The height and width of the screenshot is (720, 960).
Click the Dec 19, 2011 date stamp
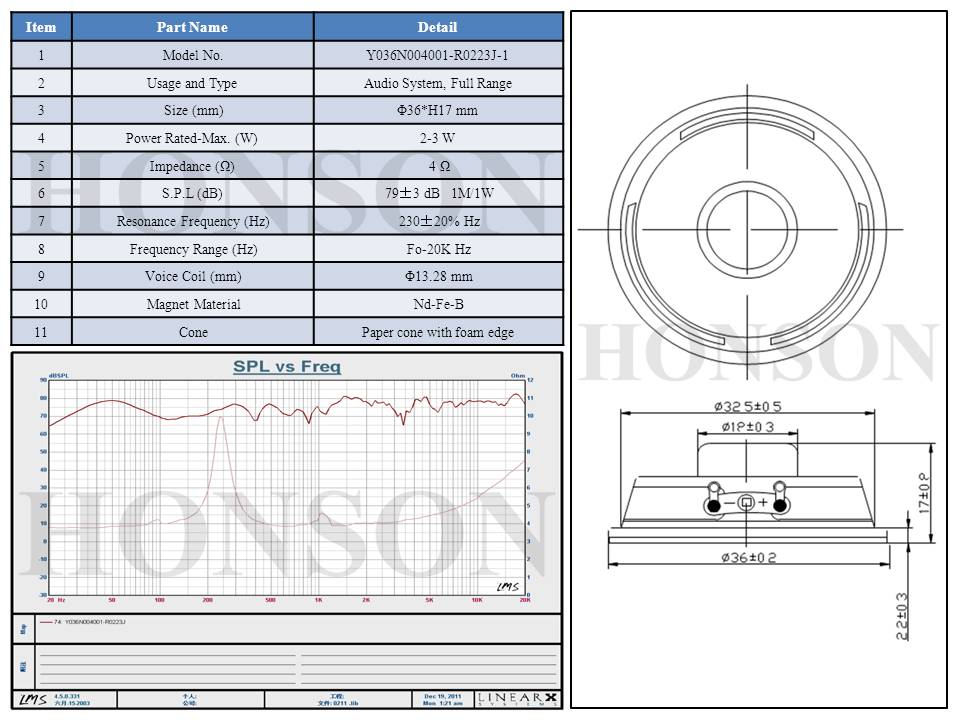442,696
